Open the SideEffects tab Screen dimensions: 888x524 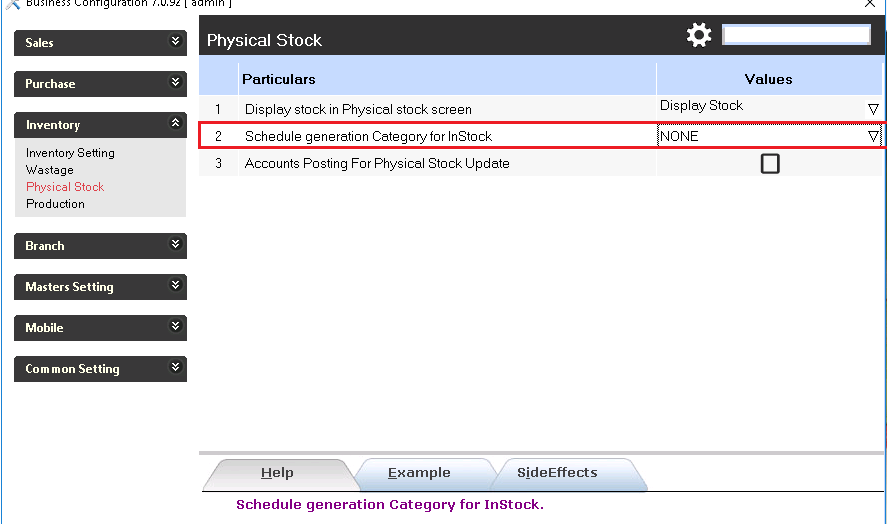click(x=557, y=473)
